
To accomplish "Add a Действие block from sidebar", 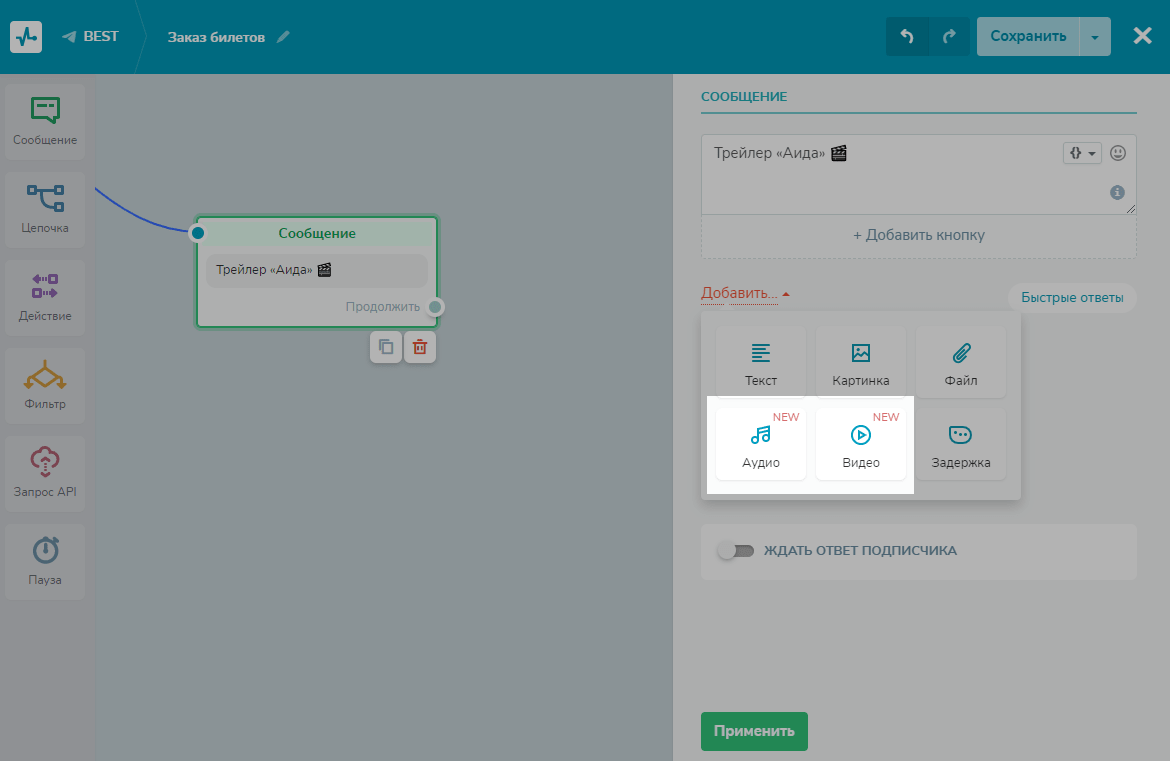I will coord(45,298).
